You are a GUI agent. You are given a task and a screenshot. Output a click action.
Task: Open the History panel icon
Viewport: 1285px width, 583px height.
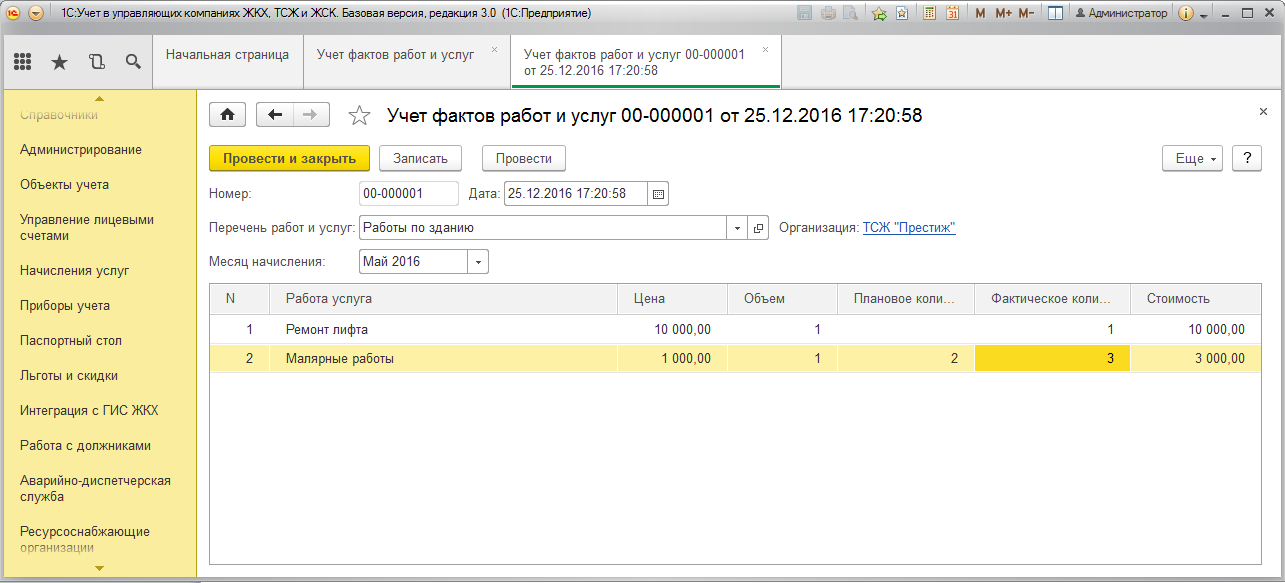coord(96,62)
